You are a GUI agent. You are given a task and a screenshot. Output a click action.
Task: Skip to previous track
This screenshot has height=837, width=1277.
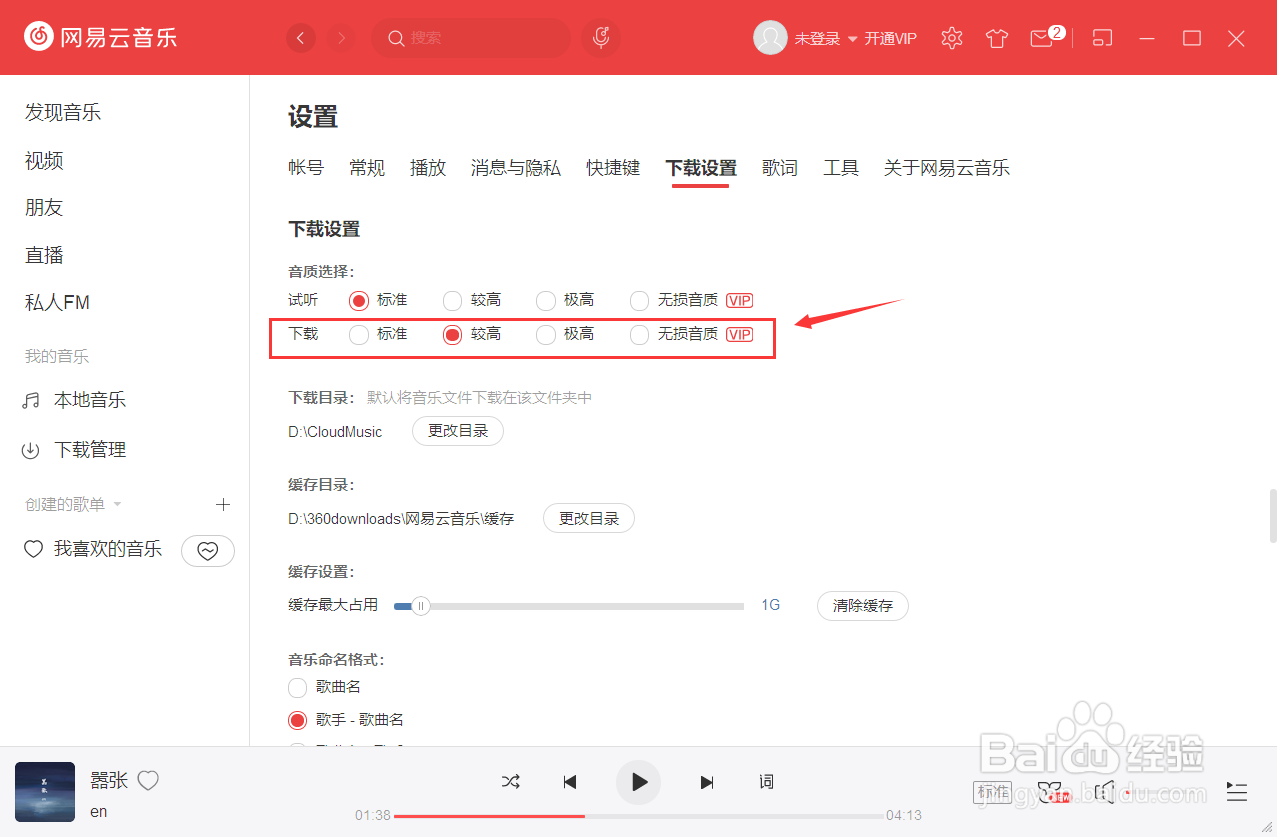[x=570, y=782]
